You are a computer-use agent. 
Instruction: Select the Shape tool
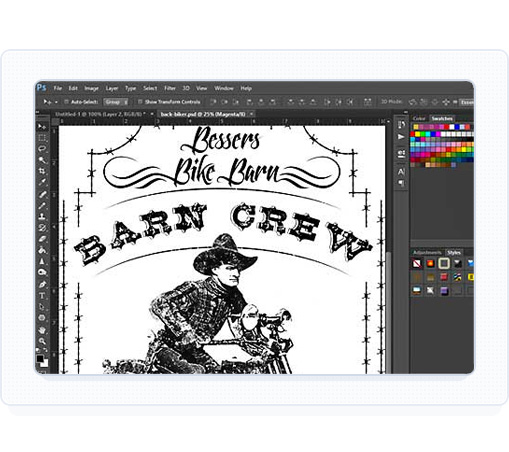pyautogui.click(x=42, y=318)
